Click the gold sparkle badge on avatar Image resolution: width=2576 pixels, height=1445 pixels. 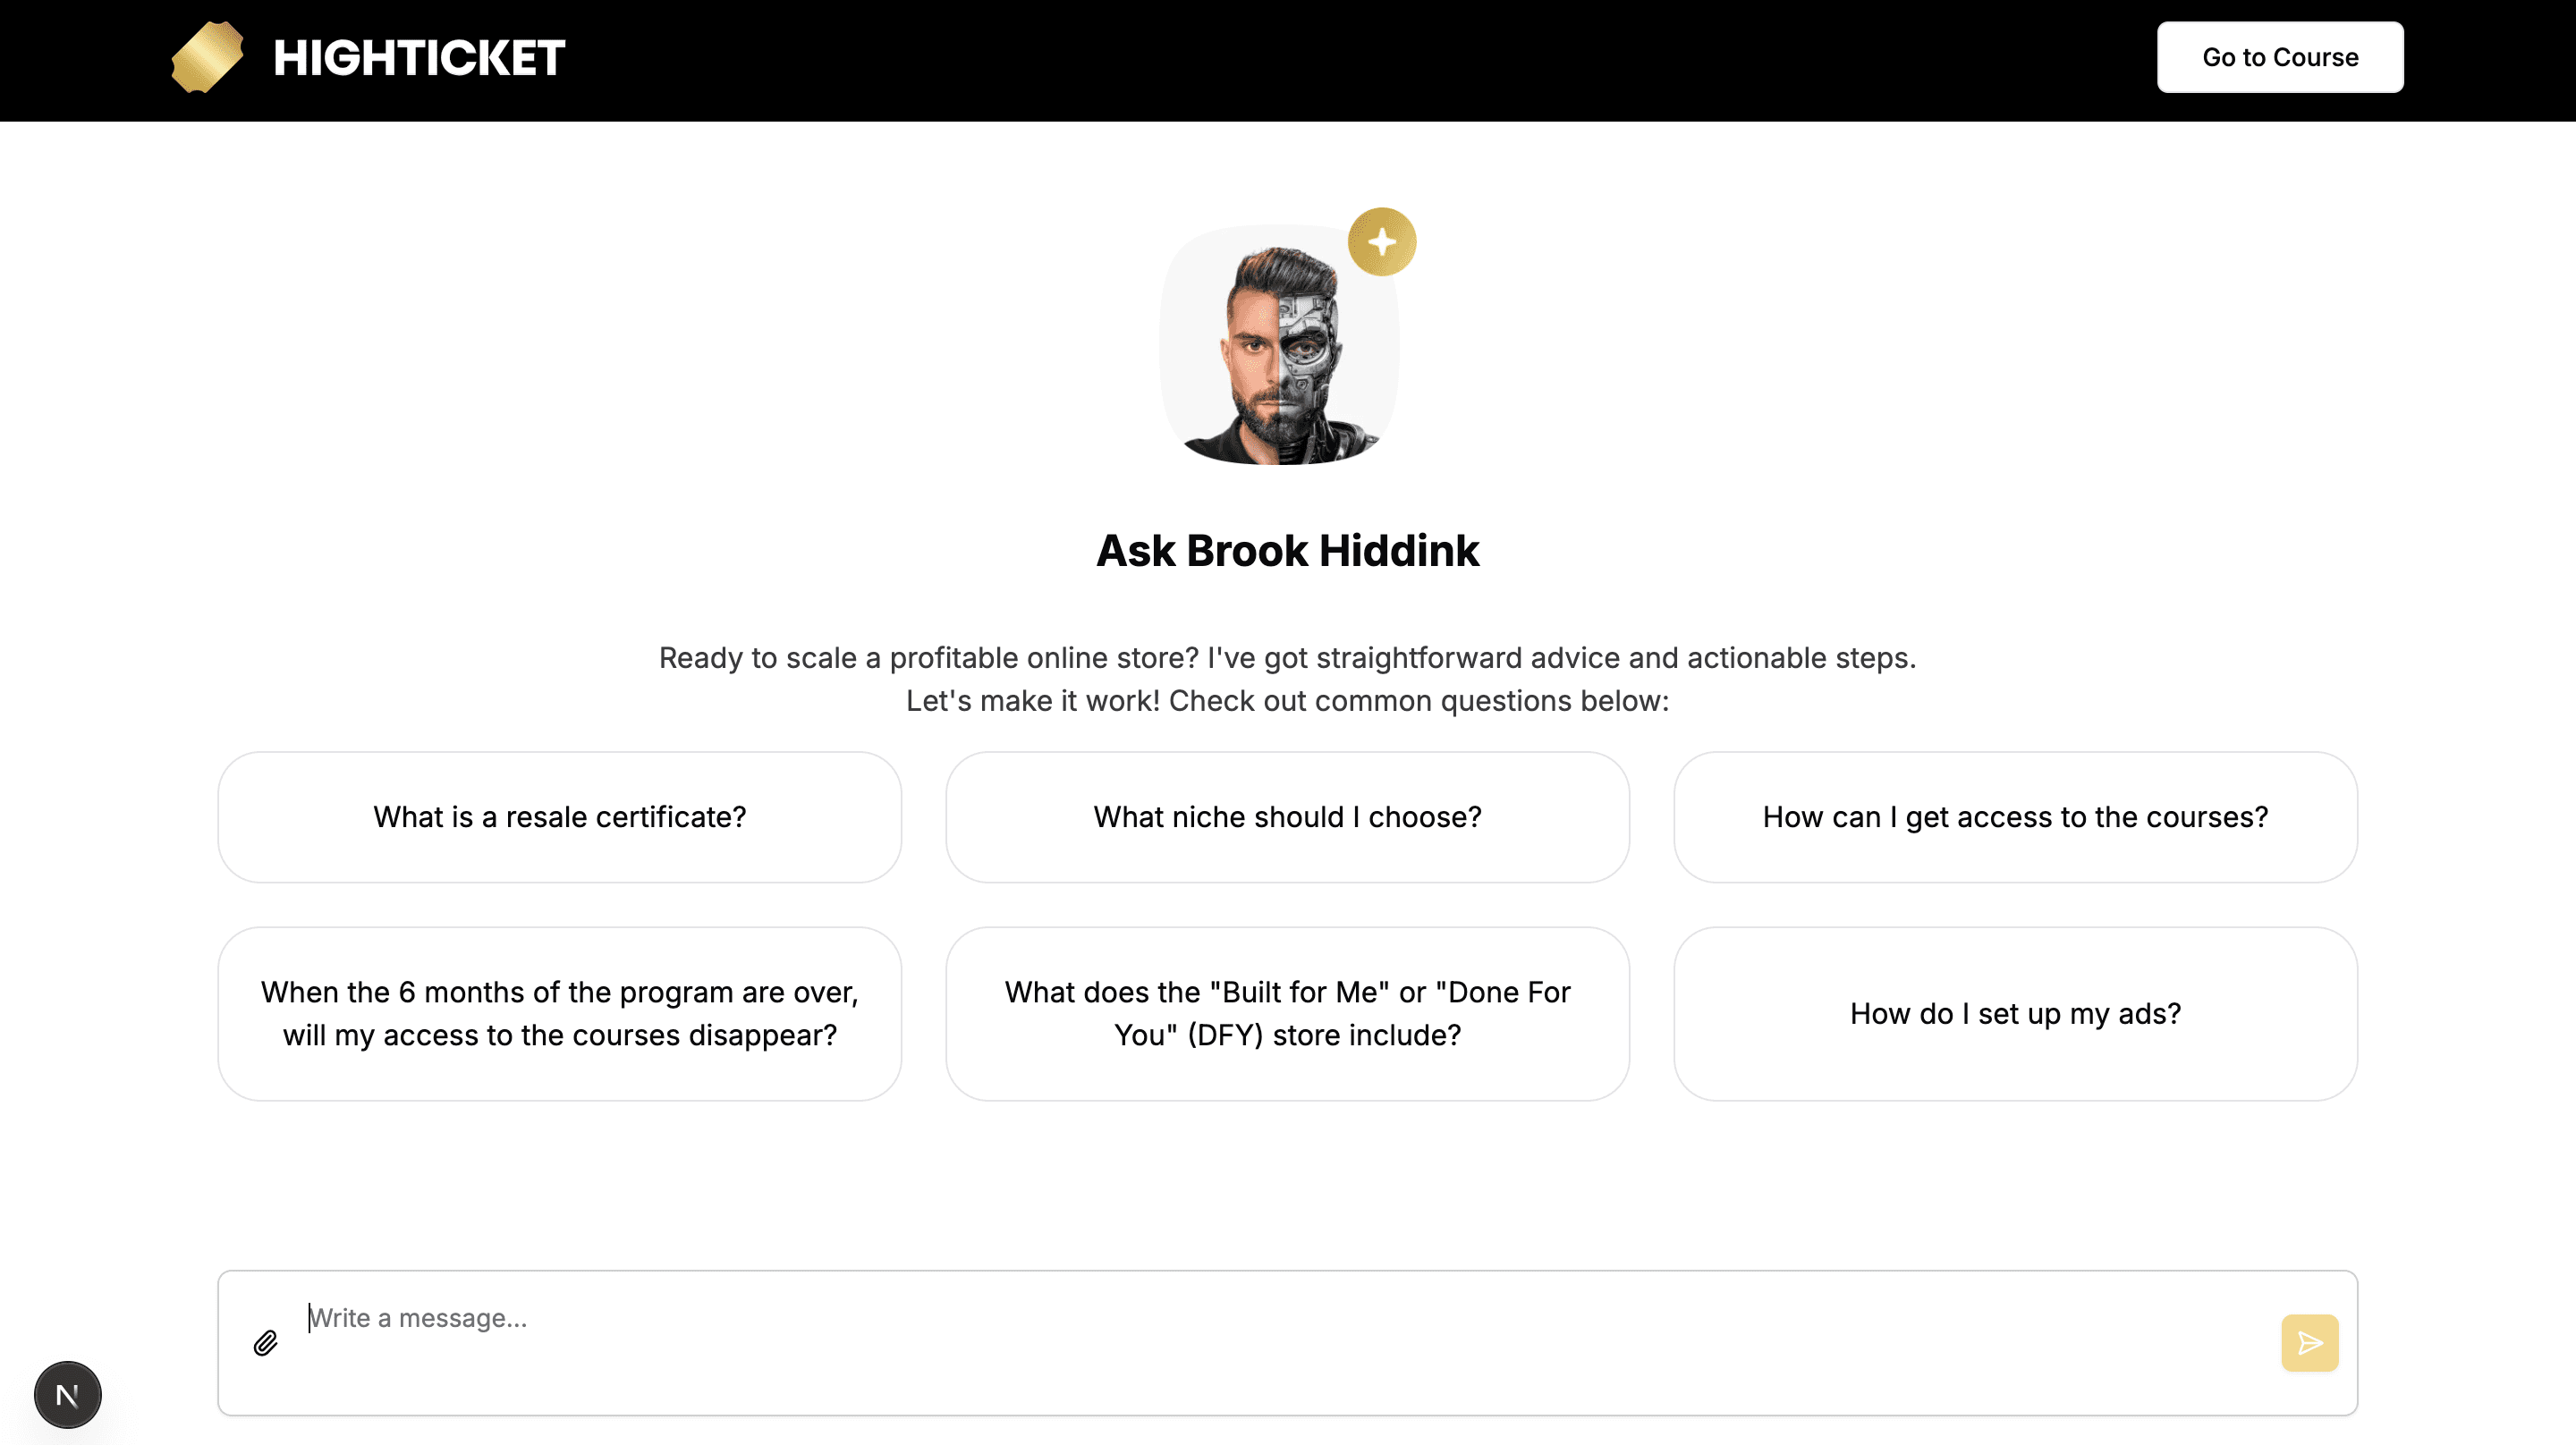pyautogui.click(x=1381, y=242)
